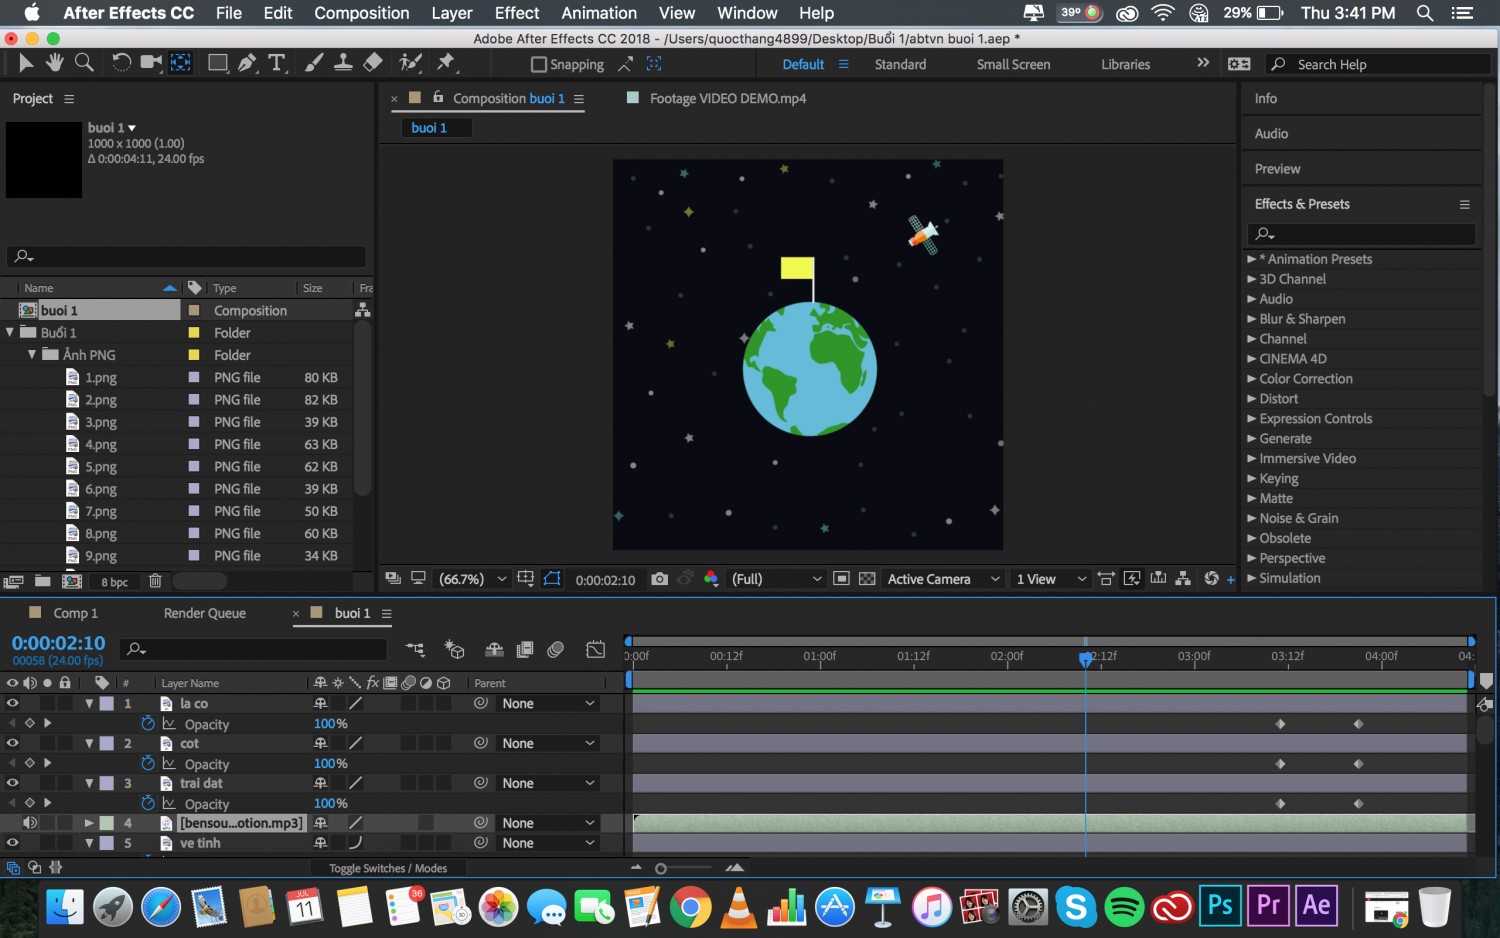
Task: Click Toggle Switches / Modes button
Action: tap(388, 868)
